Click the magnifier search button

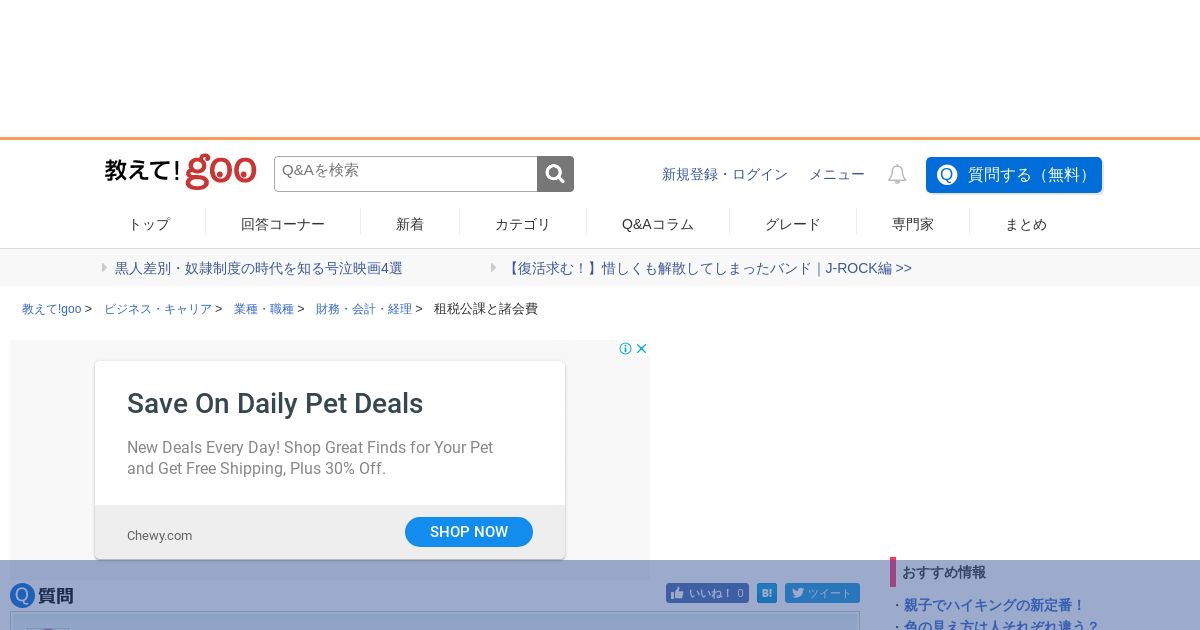[555, 174]
